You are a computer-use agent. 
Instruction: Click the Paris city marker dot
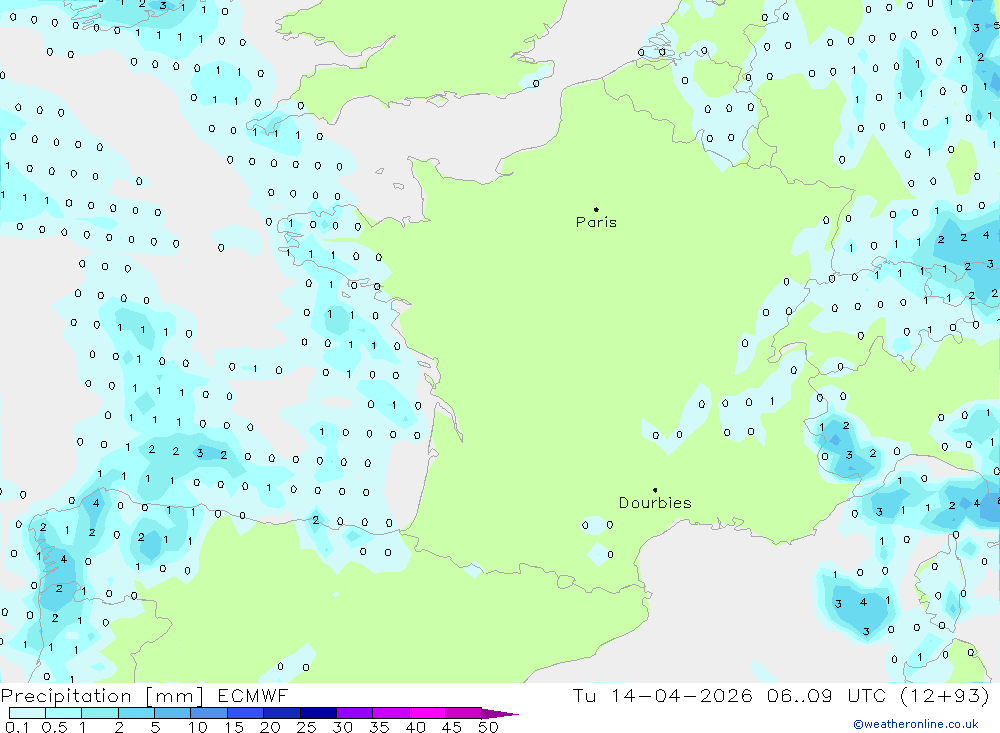coord(596,209)
